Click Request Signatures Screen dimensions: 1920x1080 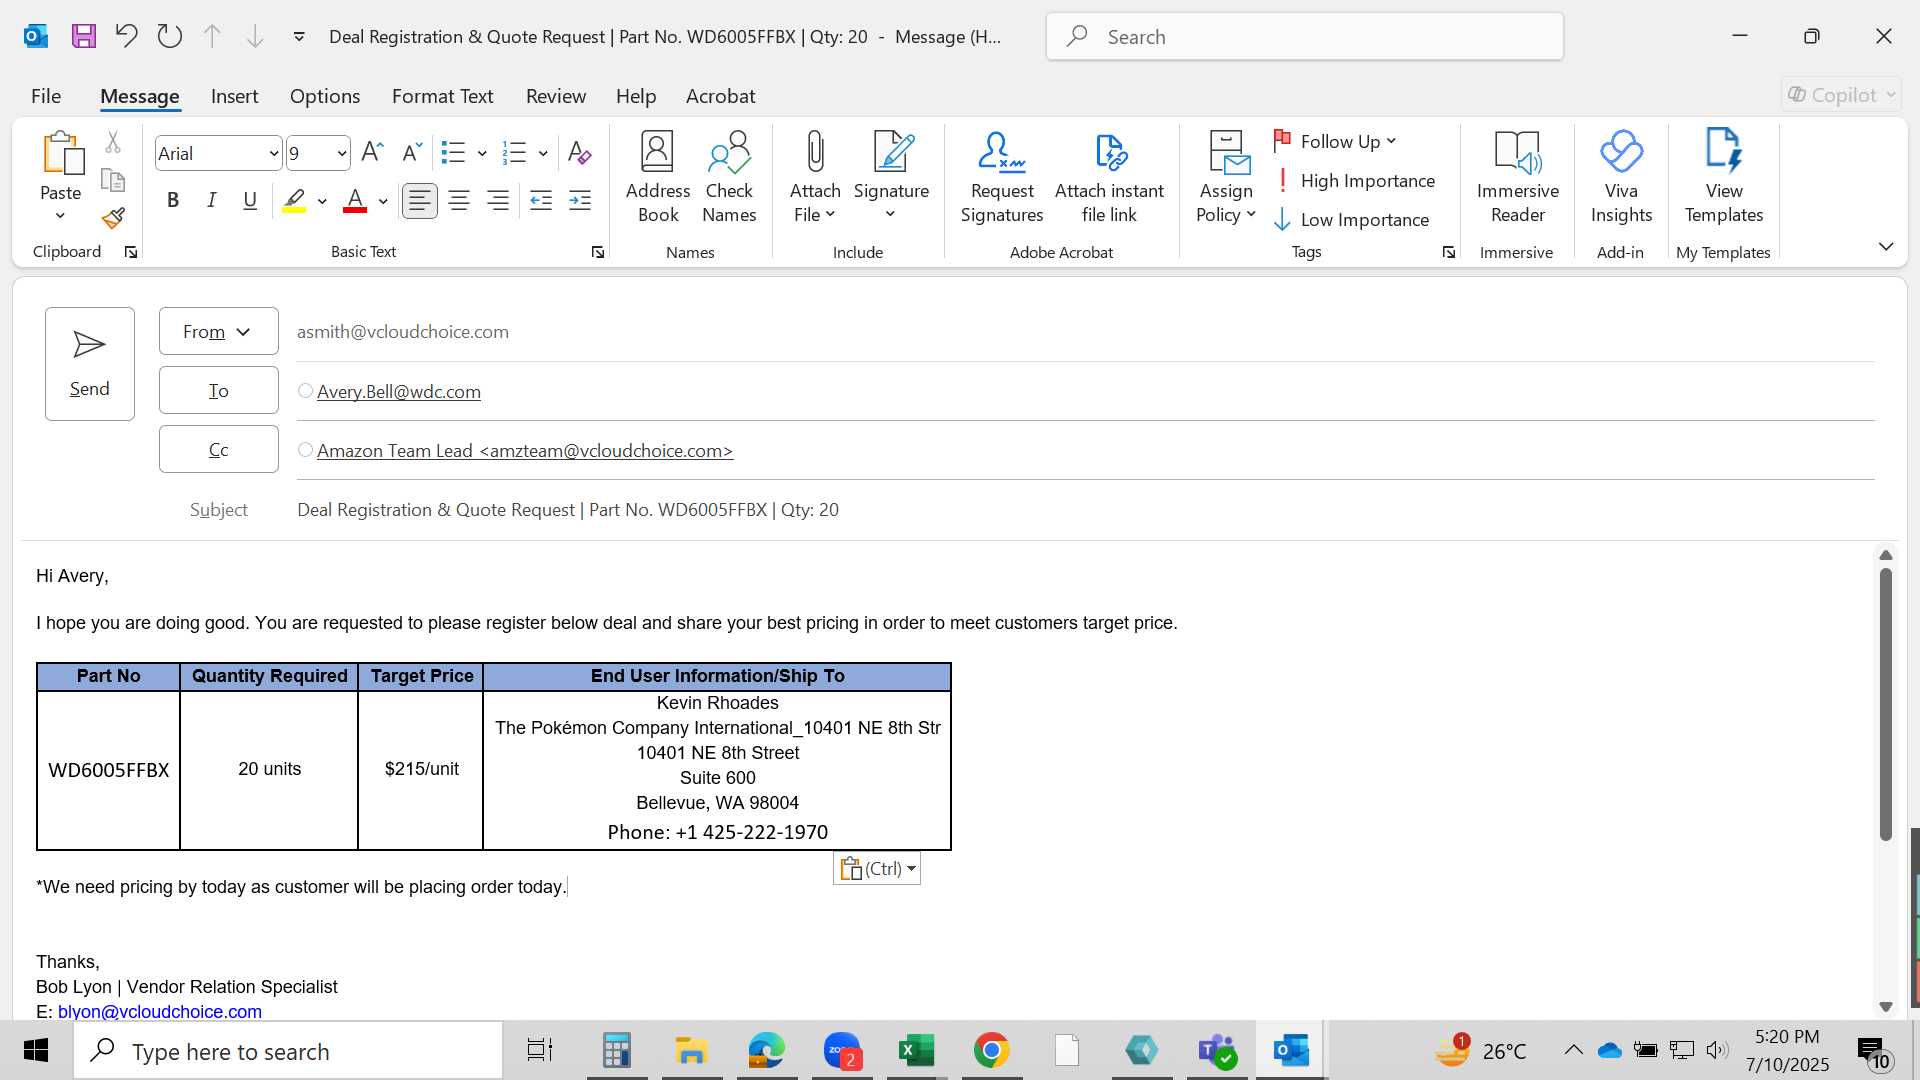tap(1002, 178)
